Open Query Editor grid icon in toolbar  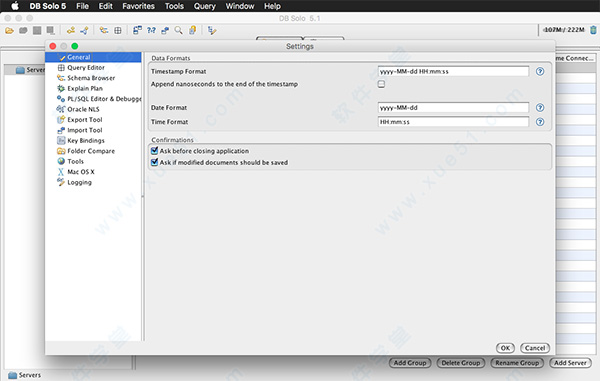118,30
